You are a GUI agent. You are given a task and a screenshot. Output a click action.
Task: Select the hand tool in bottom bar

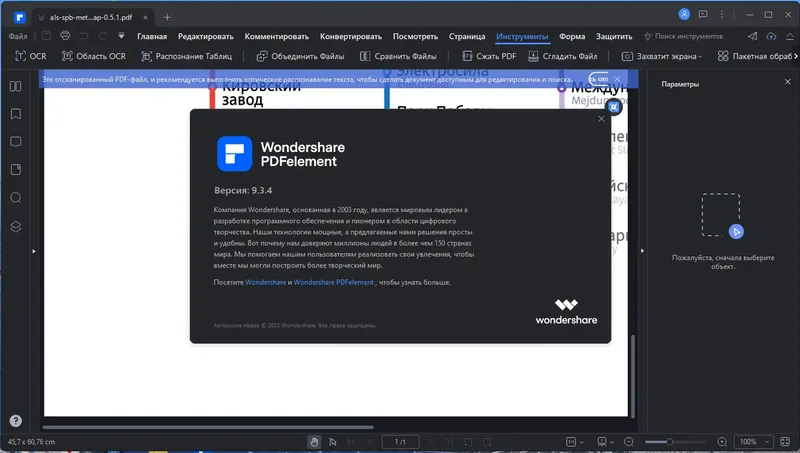point(314,442)
